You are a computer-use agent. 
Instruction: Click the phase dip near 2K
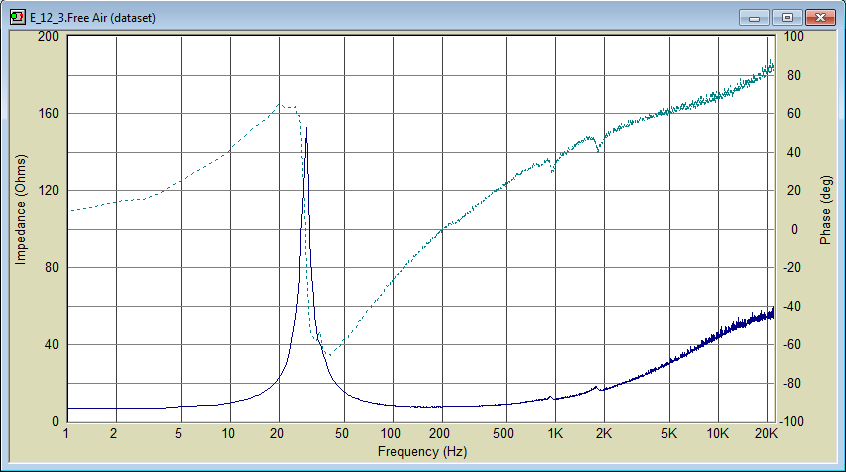[598, 151]
